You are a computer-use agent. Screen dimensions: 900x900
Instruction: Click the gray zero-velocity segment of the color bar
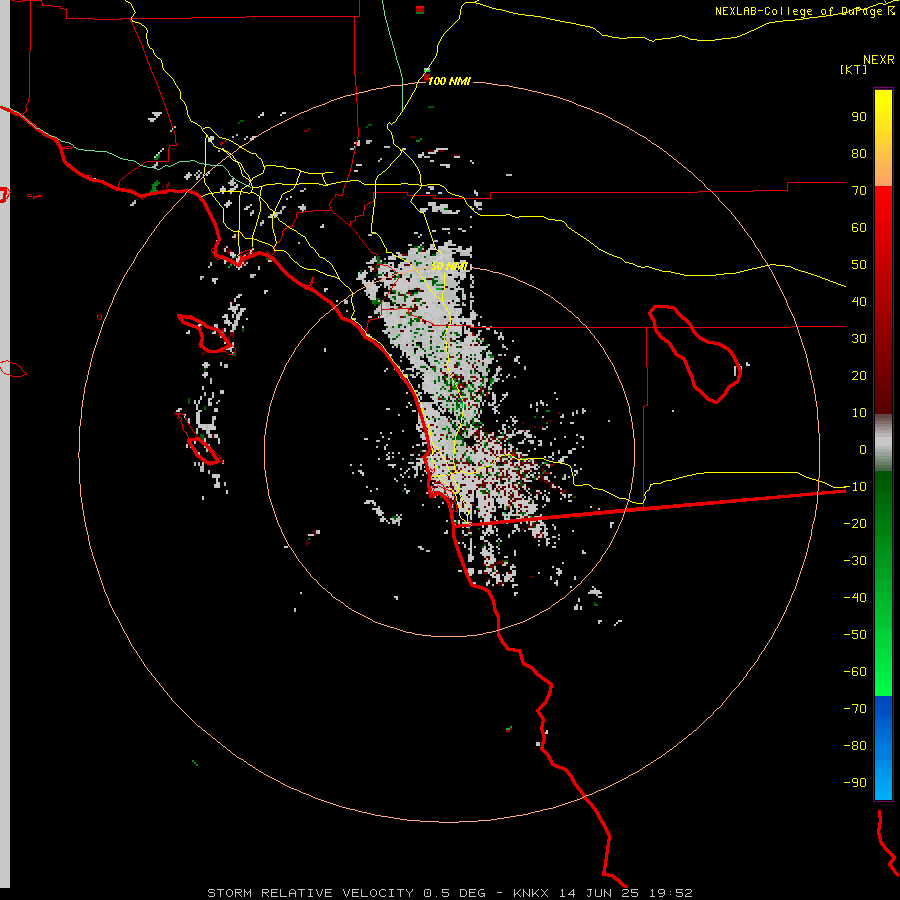click(883, 443)
